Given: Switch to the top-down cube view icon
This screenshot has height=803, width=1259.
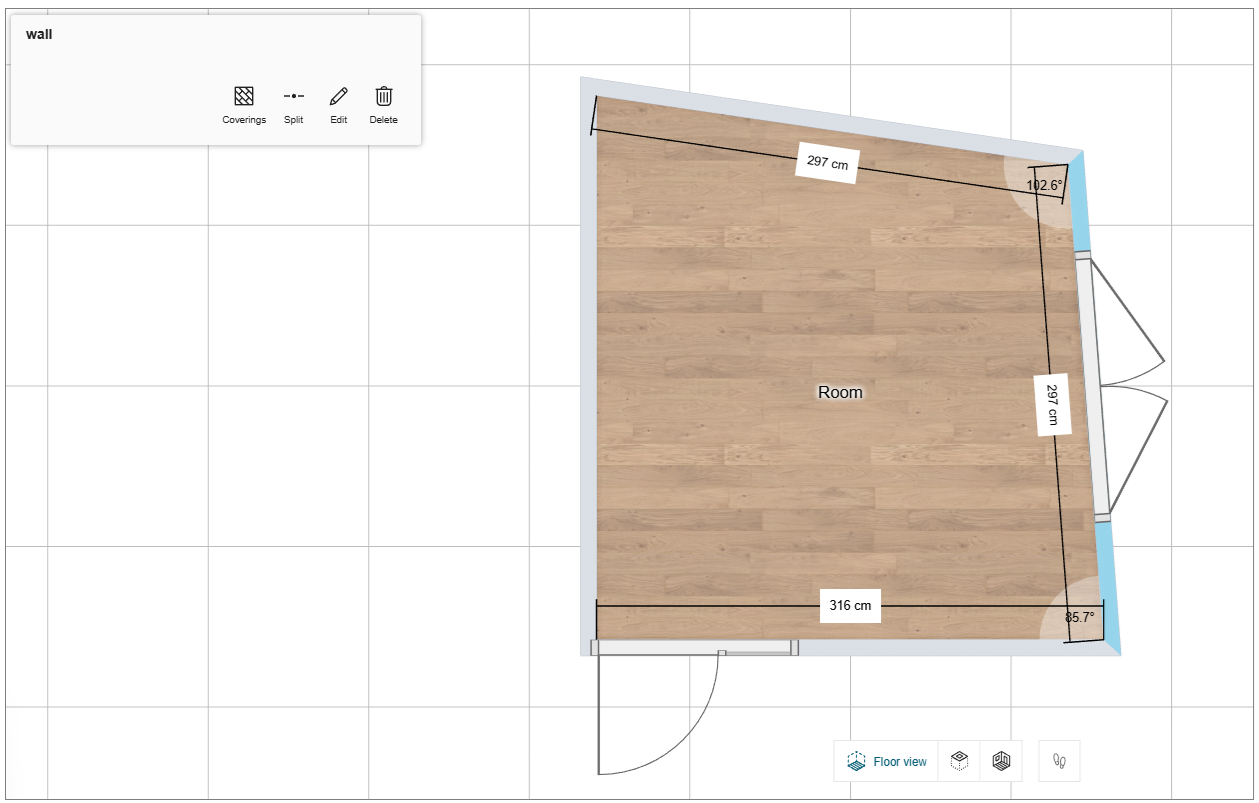Looking at the screenshot, I should click(959, 761).
